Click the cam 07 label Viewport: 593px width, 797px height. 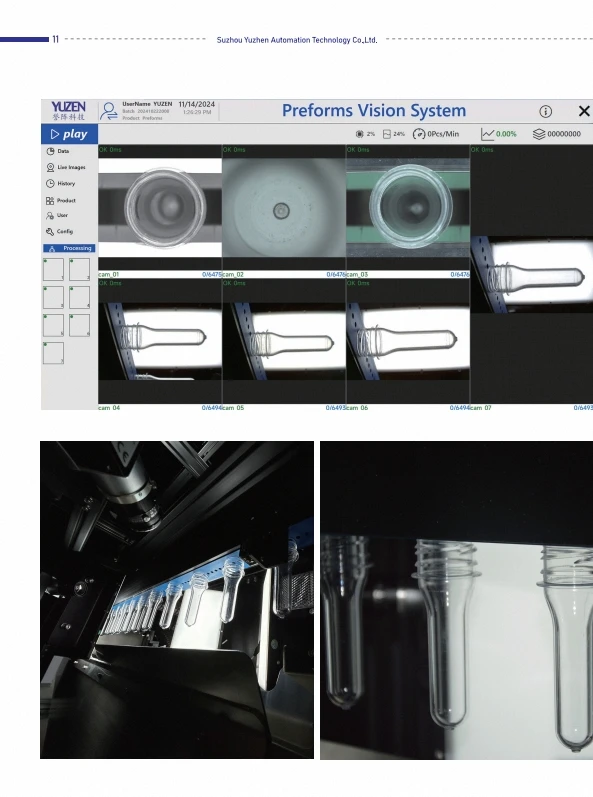tap(481, 408)
